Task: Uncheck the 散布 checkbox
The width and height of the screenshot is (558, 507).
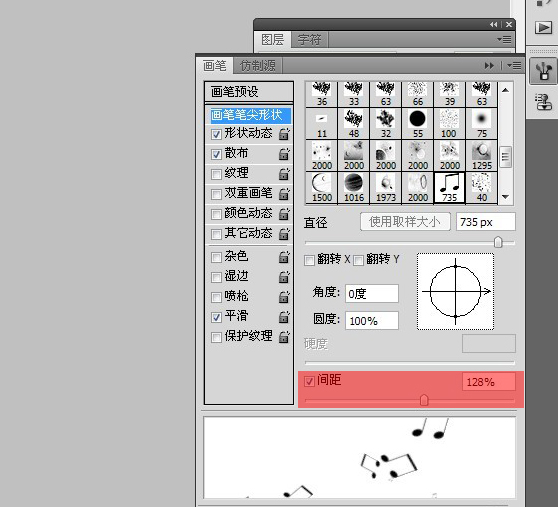Action: point(216,154)
